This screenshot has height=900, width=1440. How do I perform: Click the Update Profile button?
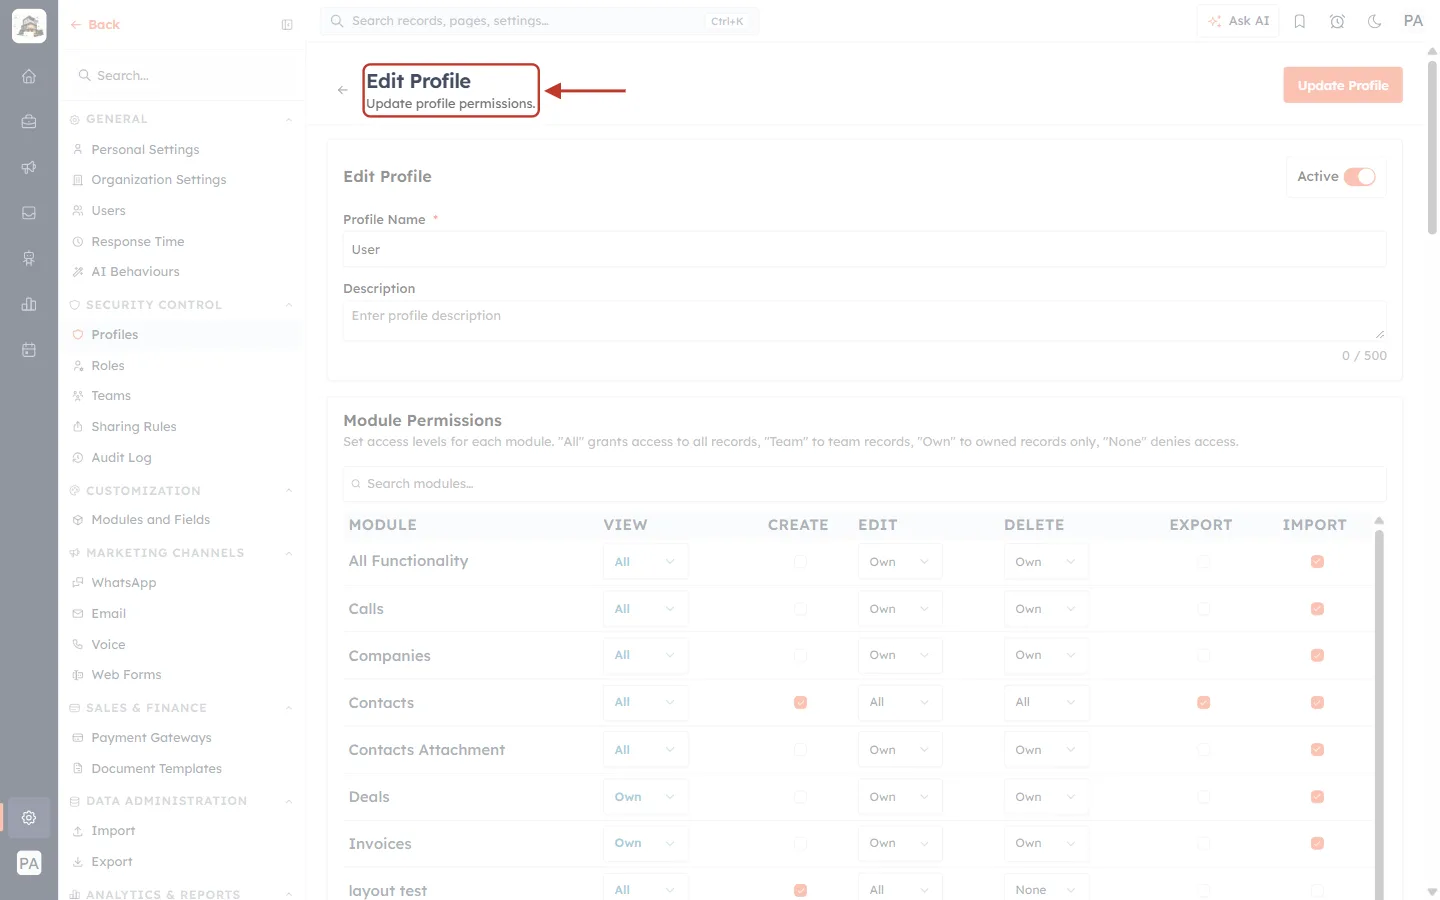click(1343, 86)
